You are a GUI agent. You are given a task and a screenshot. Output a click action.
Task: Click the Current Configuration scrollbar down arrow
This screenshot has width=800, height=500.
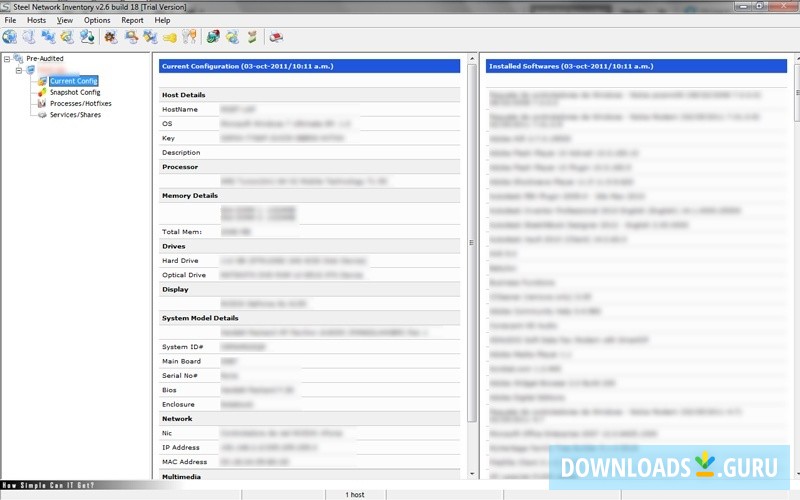pyautogui.click(x=472, y=474)
